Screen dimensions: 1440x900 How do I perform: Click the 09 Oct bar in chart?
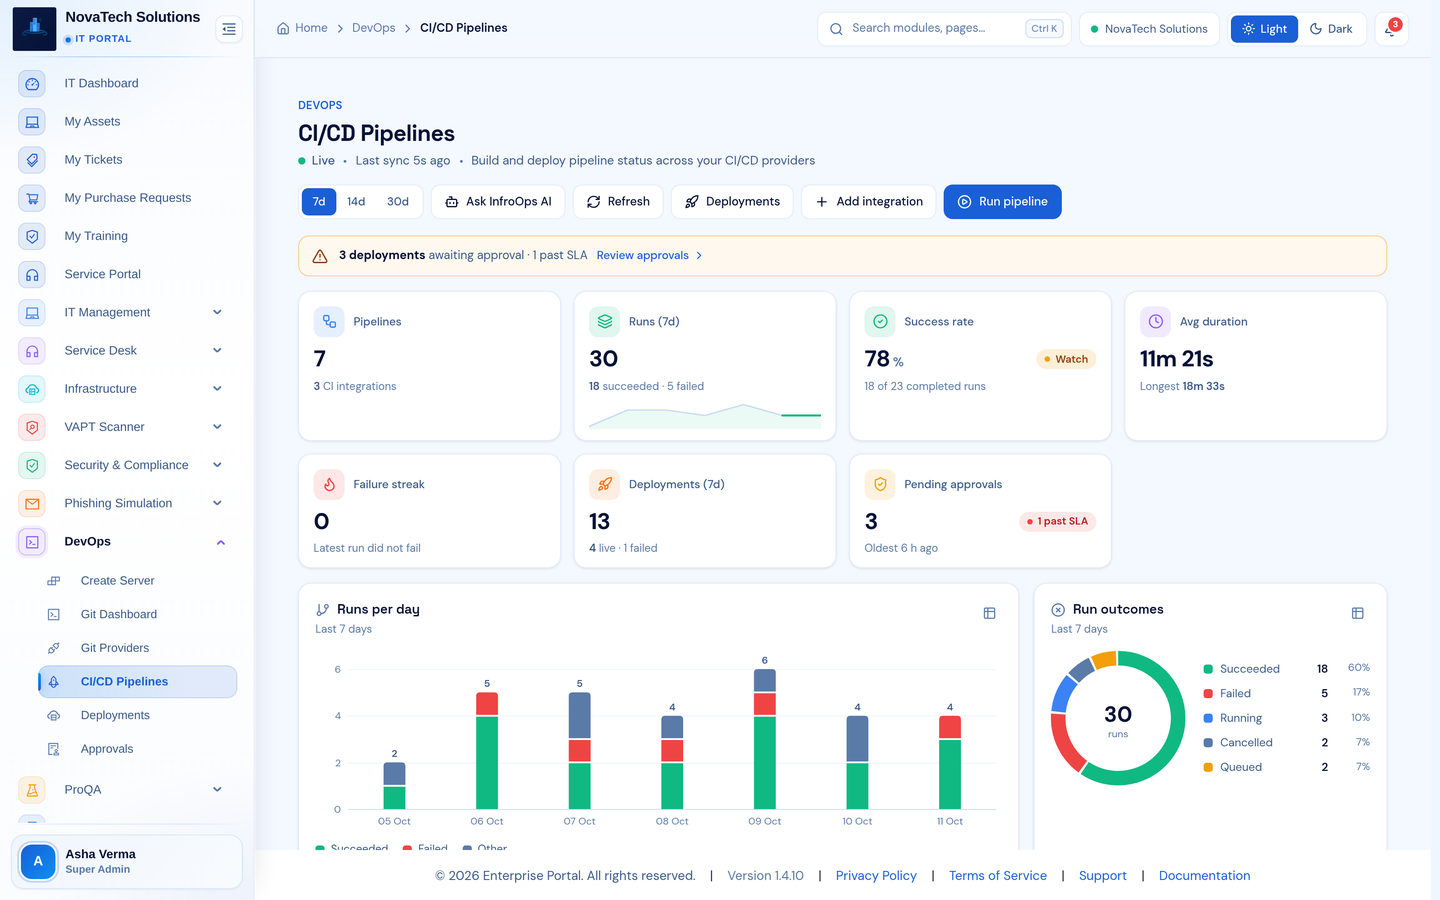pos(765,739)
